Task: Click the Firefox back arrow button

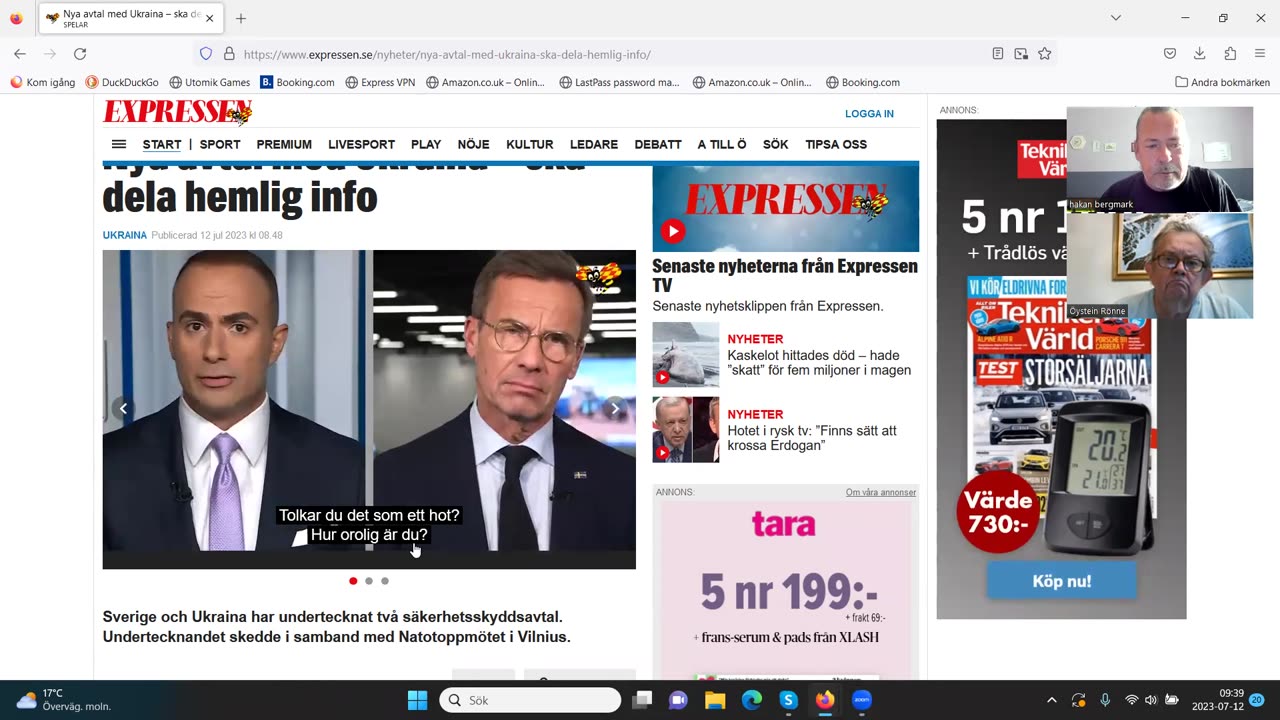Action: (20, 54)
